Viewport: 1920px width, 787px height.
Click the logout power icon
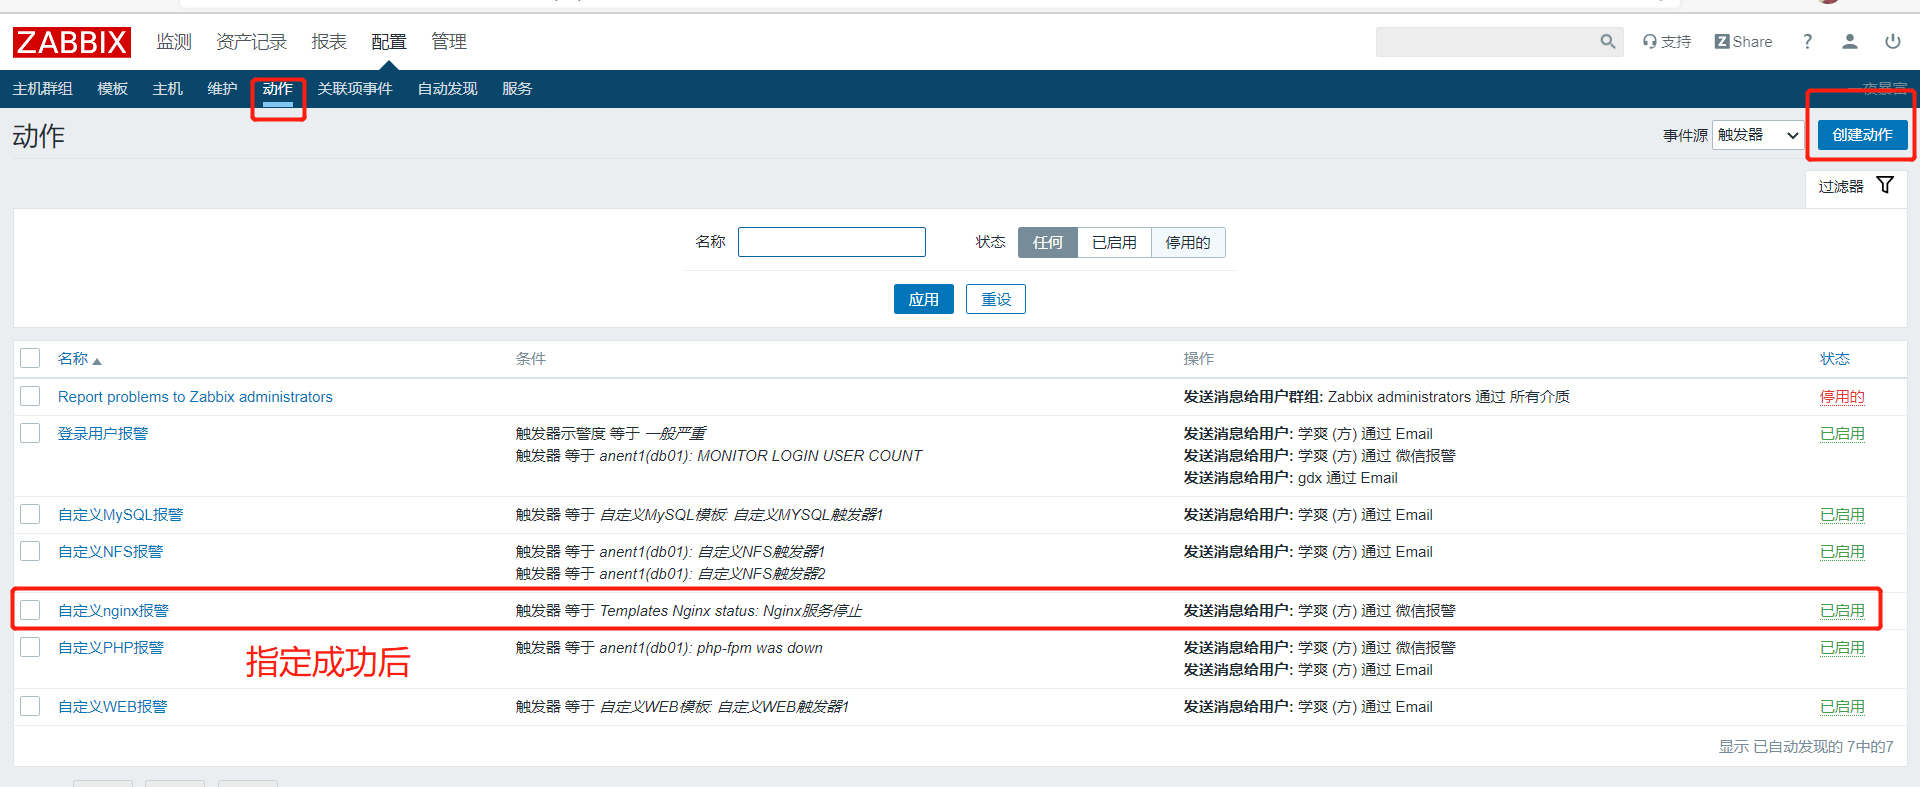pos(1892,41)
